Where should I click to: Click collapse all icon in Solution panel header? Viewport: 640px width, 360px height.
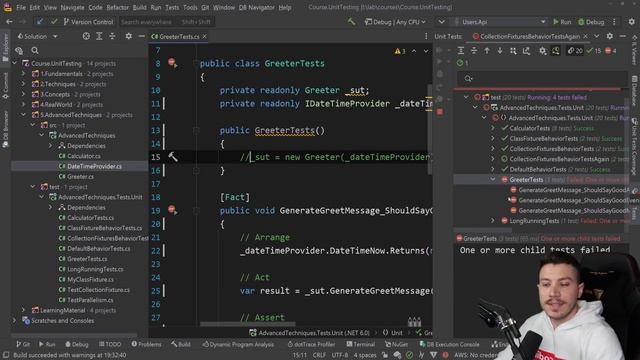[112, 36]
